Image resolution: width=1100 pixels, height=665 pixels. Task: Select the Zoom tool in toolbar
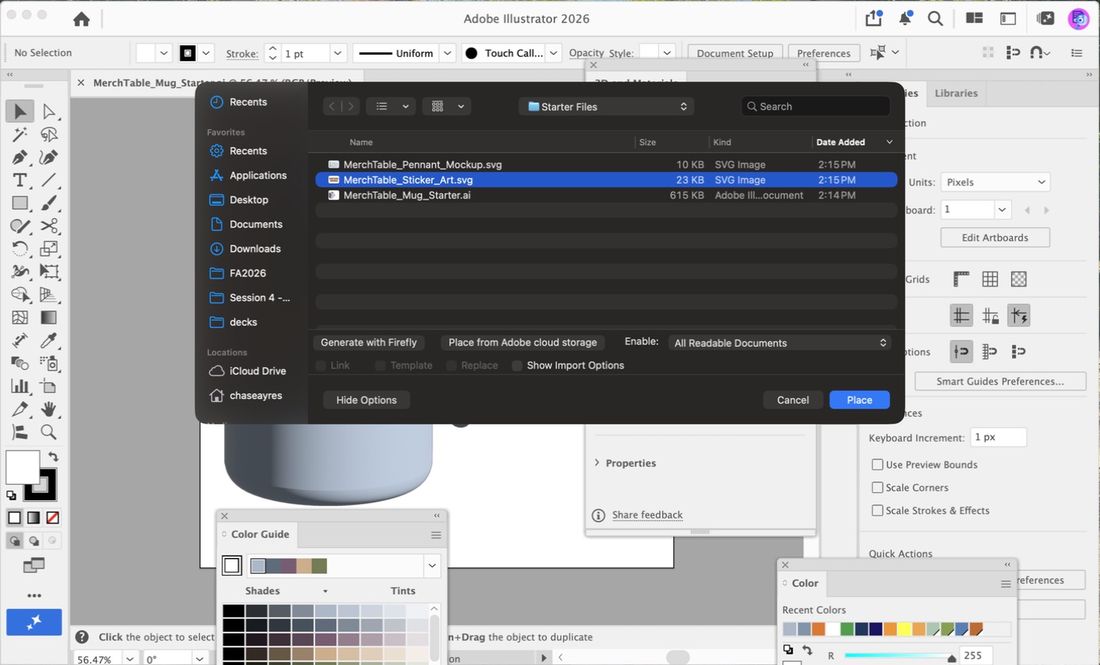[48, 431]
